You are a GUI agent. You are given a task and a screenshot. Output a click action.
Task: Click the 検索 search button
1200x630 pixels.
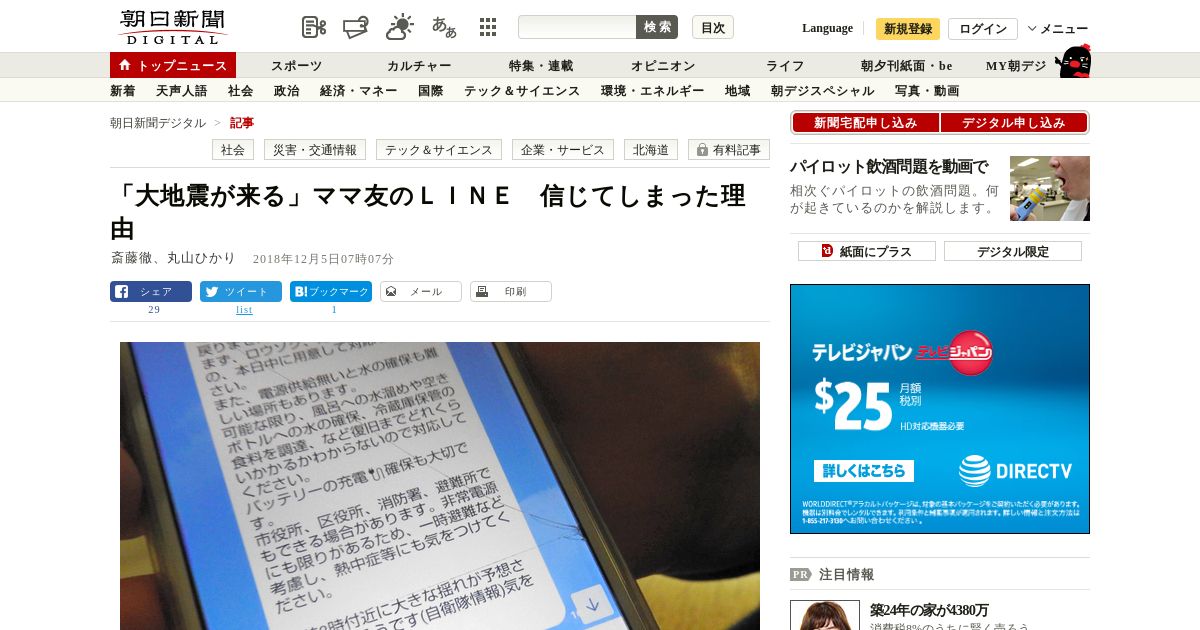tap(657, 27)
